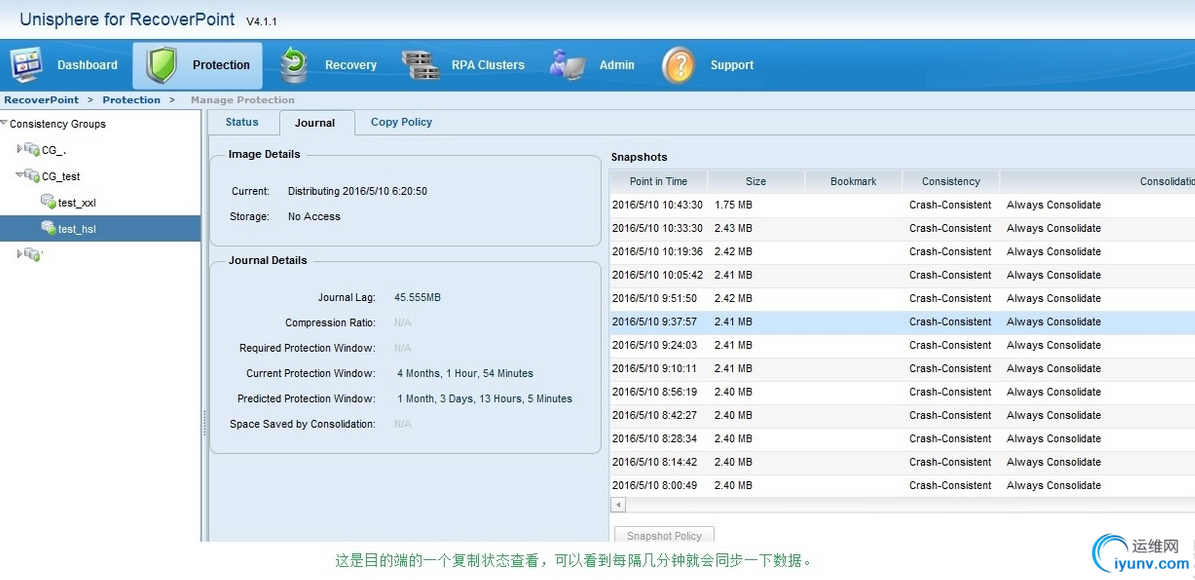
Task: Select test_xxl in the tree
Action: pyautogui.click(x=77, y=203)
